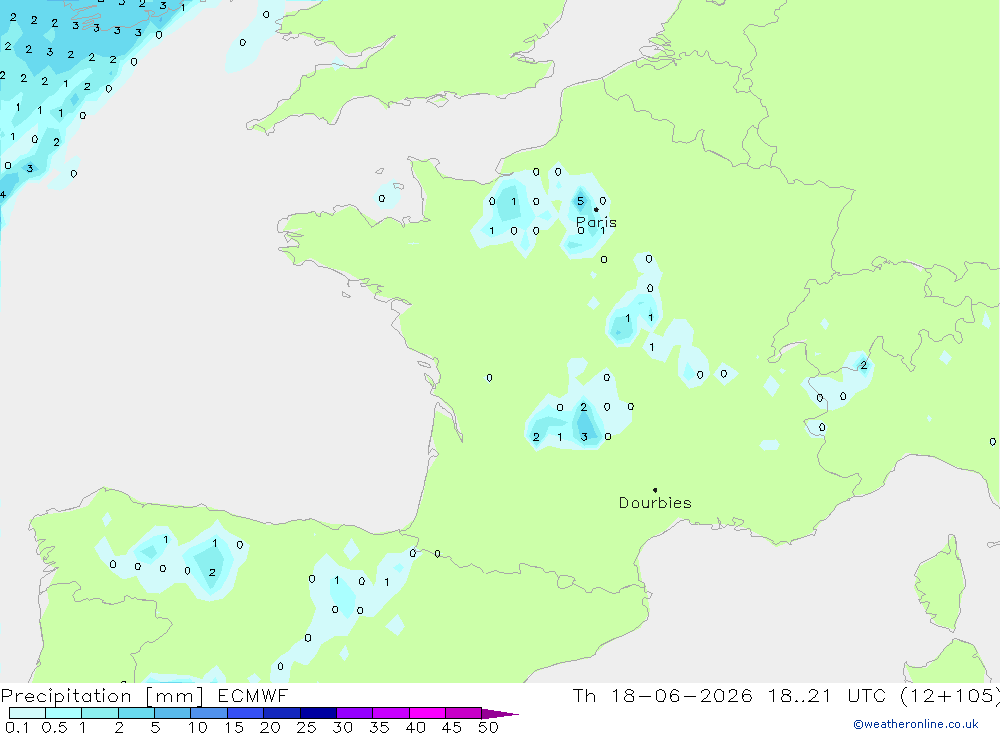The height and width of the screenshot is (733, 1000).
Task: Open the weatheronline.co.uk copyright link
Action: (x=916, y=724)
